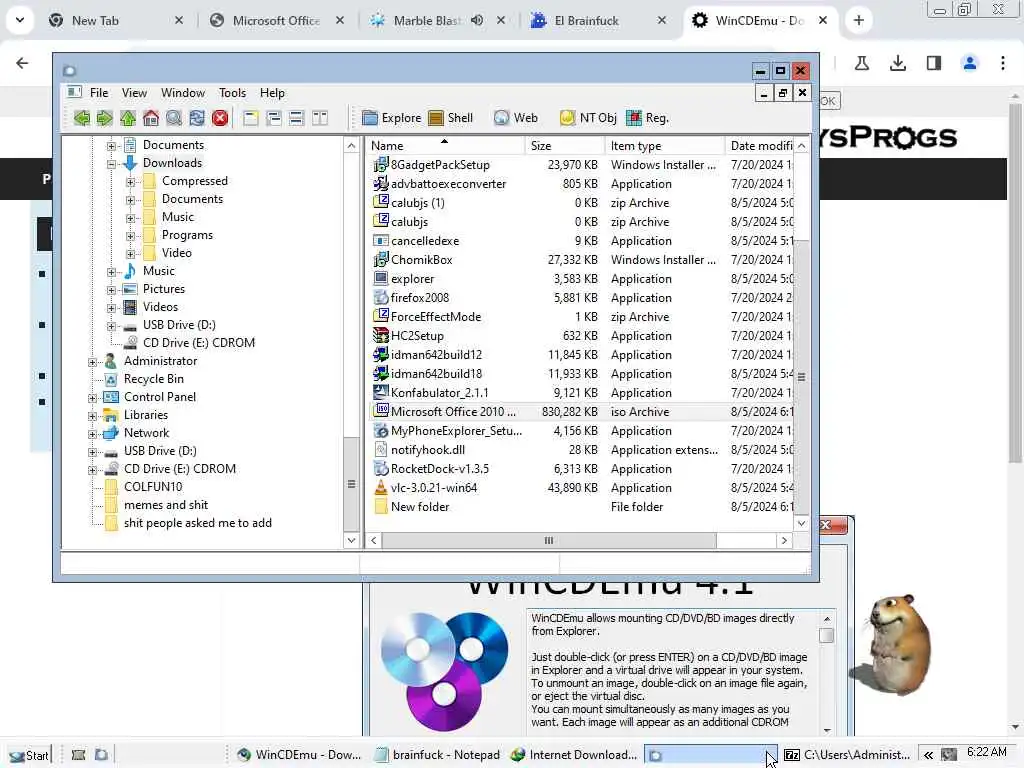Open the Chrome profile avatar

click(x=970, y=63)
